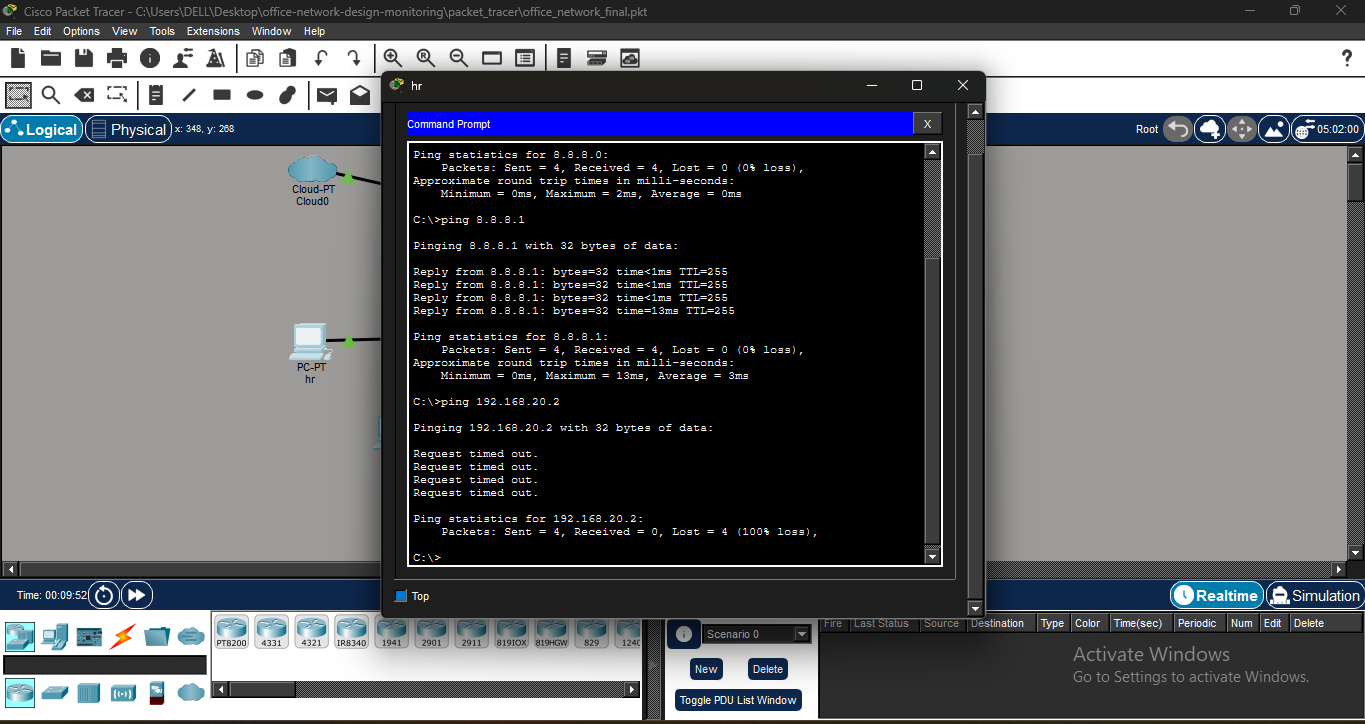Screen dimensions: 1365x724
Task: Select the Inspect magnifier tool
Action: (x=51, y=95)
